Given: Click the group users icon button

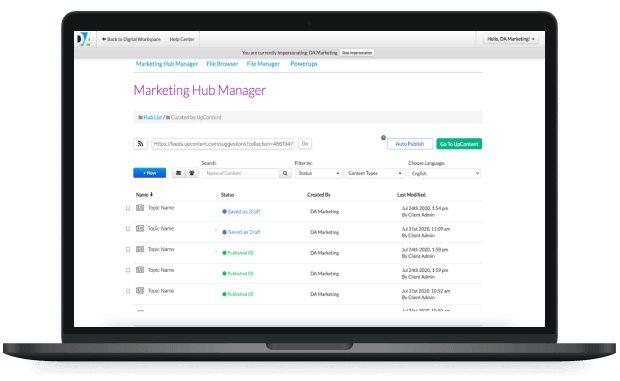Looking at the screenshot, I should pos(192,173).
